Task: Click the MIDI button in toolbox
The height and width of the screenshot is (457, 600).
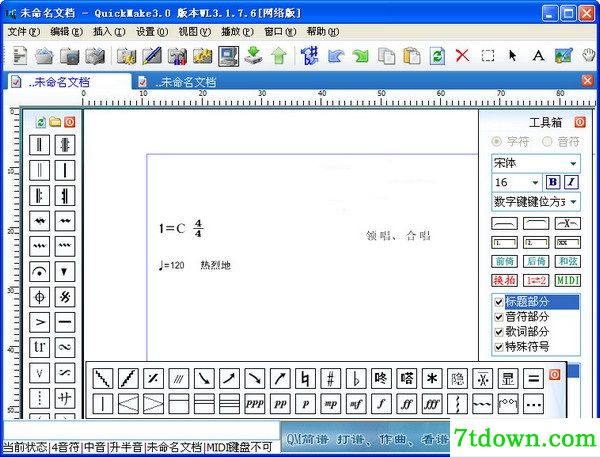Action: (568, 281)
